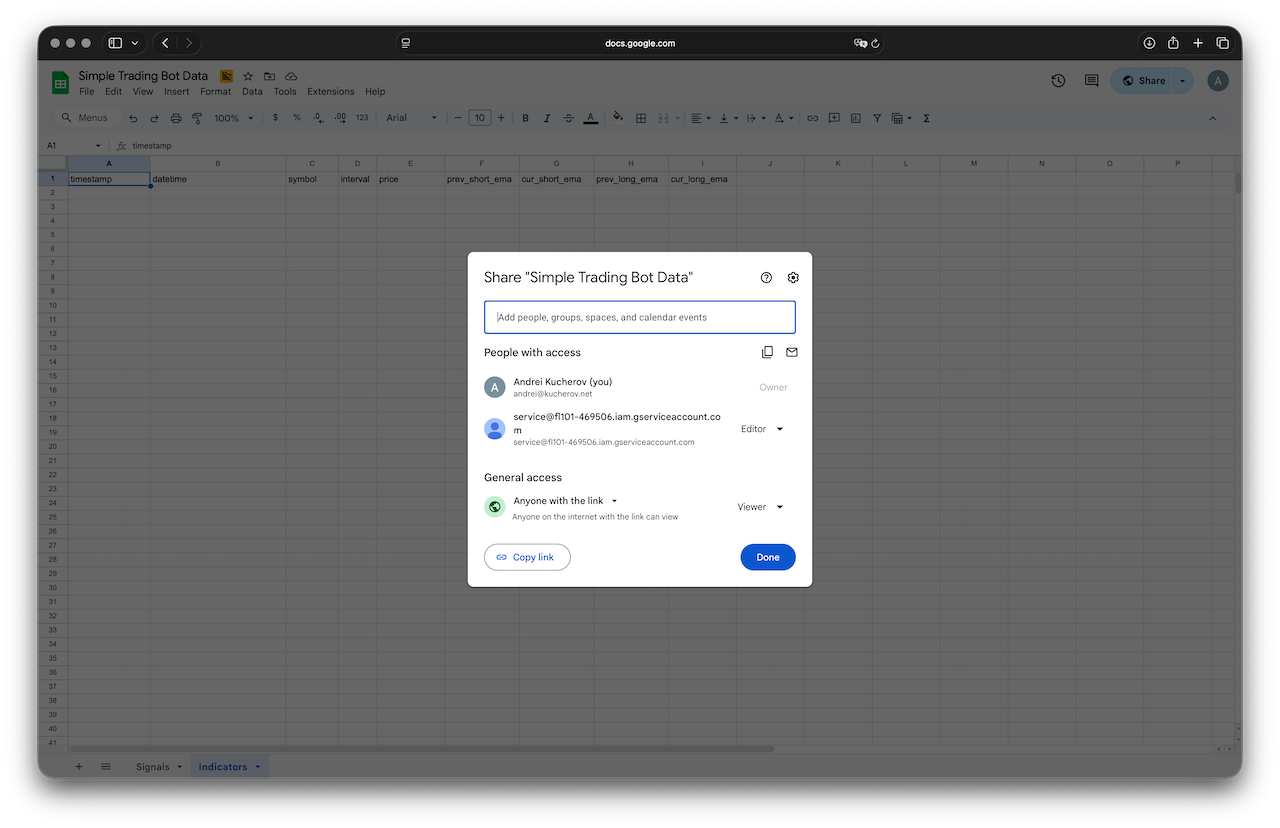The image size is (1280, 828).
Task: Click the help icon in share dialog
Action: point(766,278)
